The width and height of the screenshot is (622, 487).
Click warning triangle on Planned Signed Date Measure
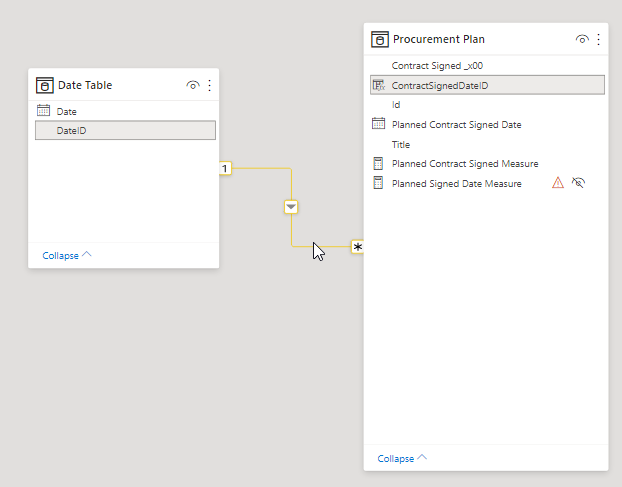(x=558, y=183)
